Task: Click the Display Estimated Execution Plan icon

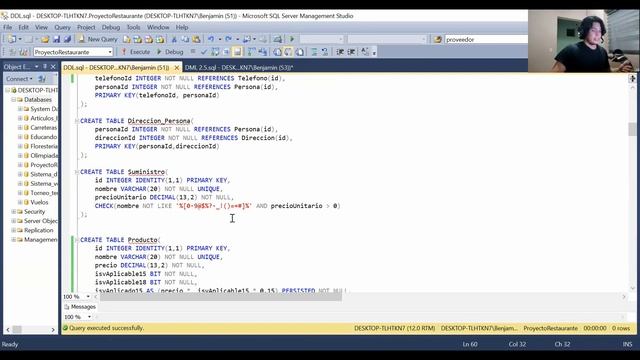Action: point(215,52)
